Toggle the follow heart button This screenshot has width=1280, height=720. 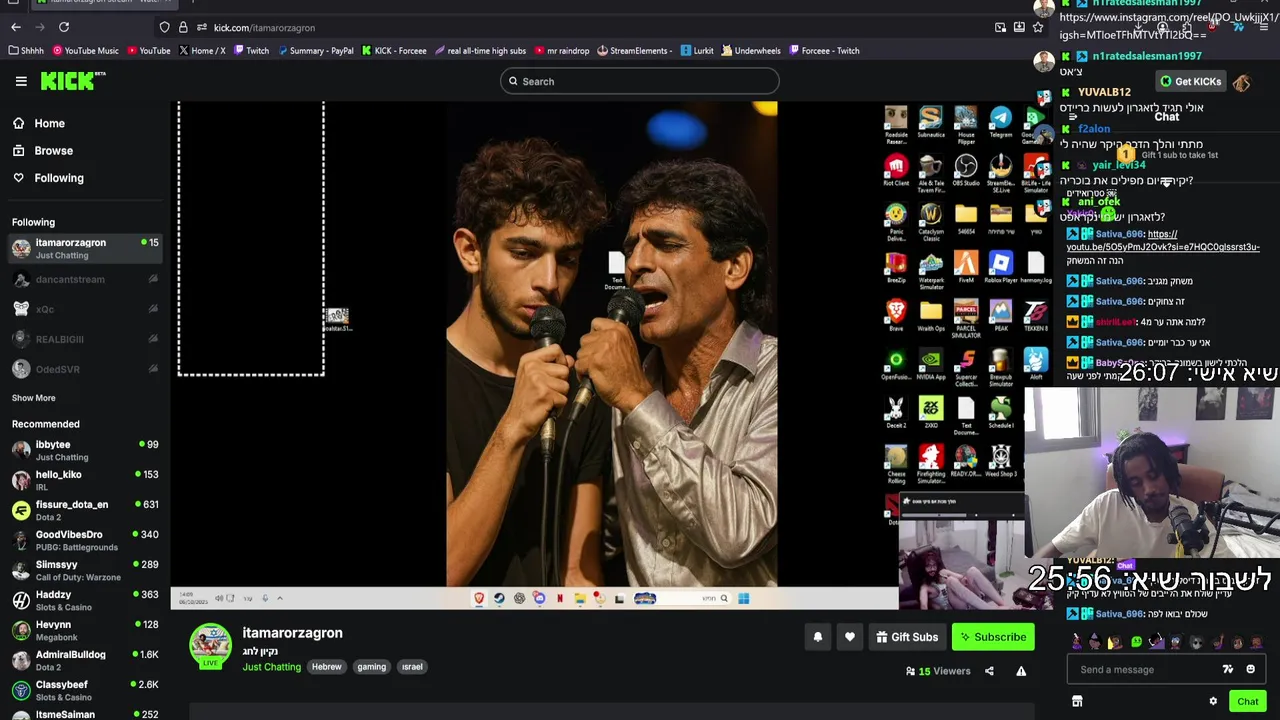point(850,637)
